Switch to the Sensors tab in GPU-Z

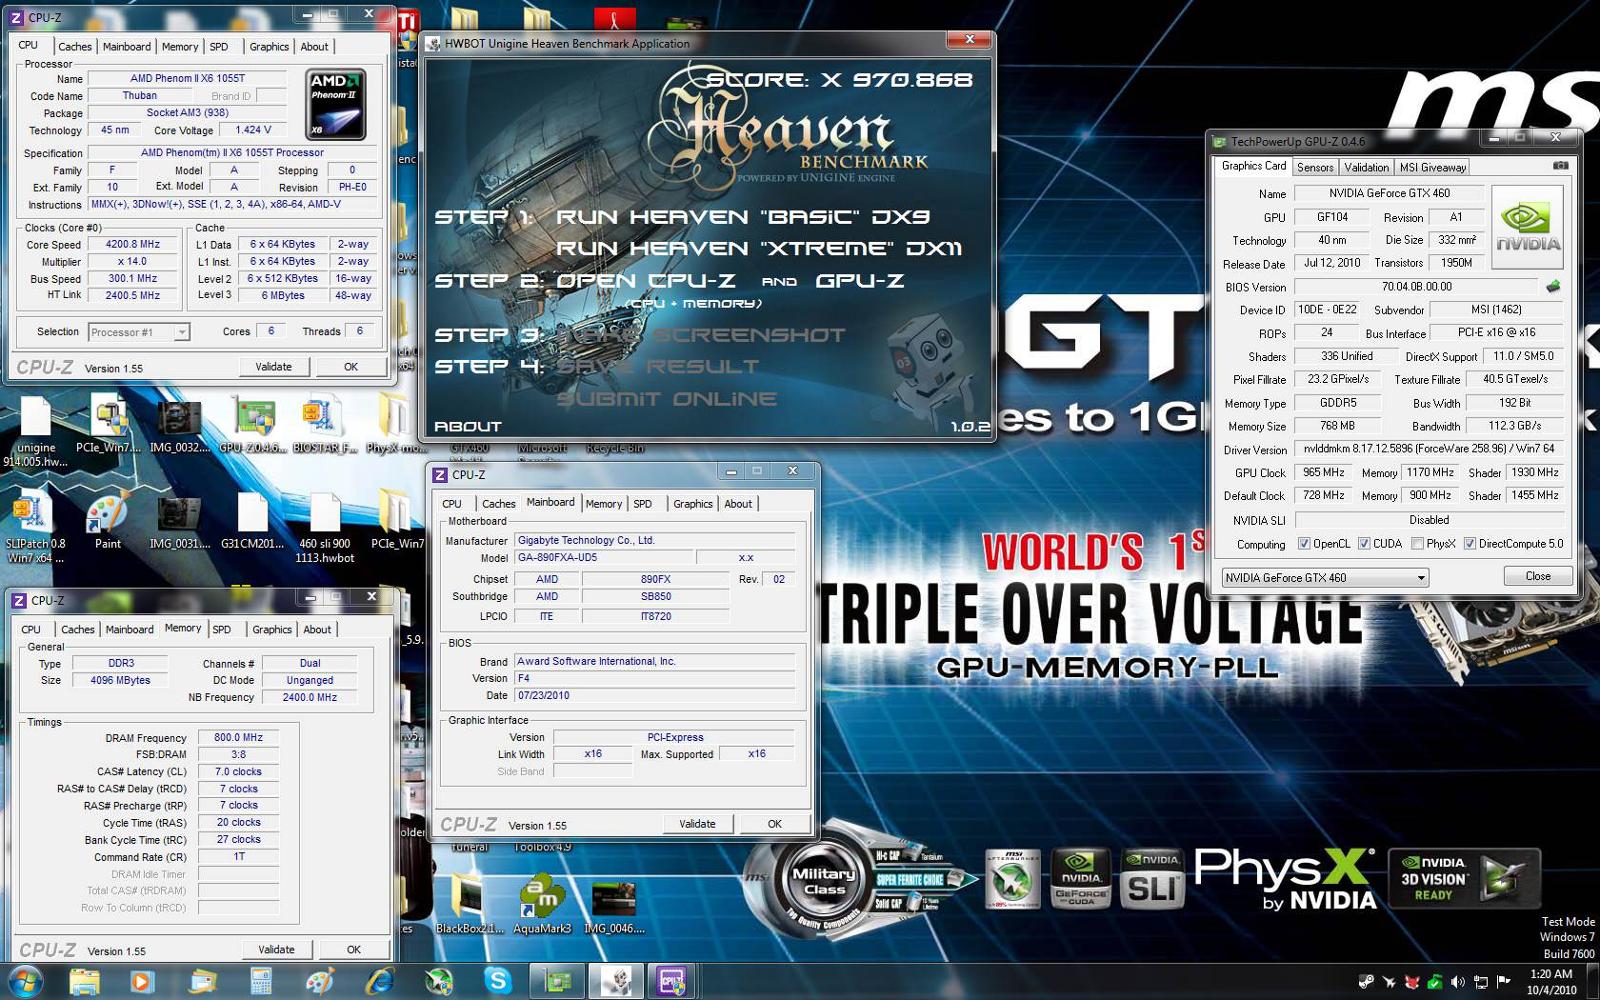1315,167
